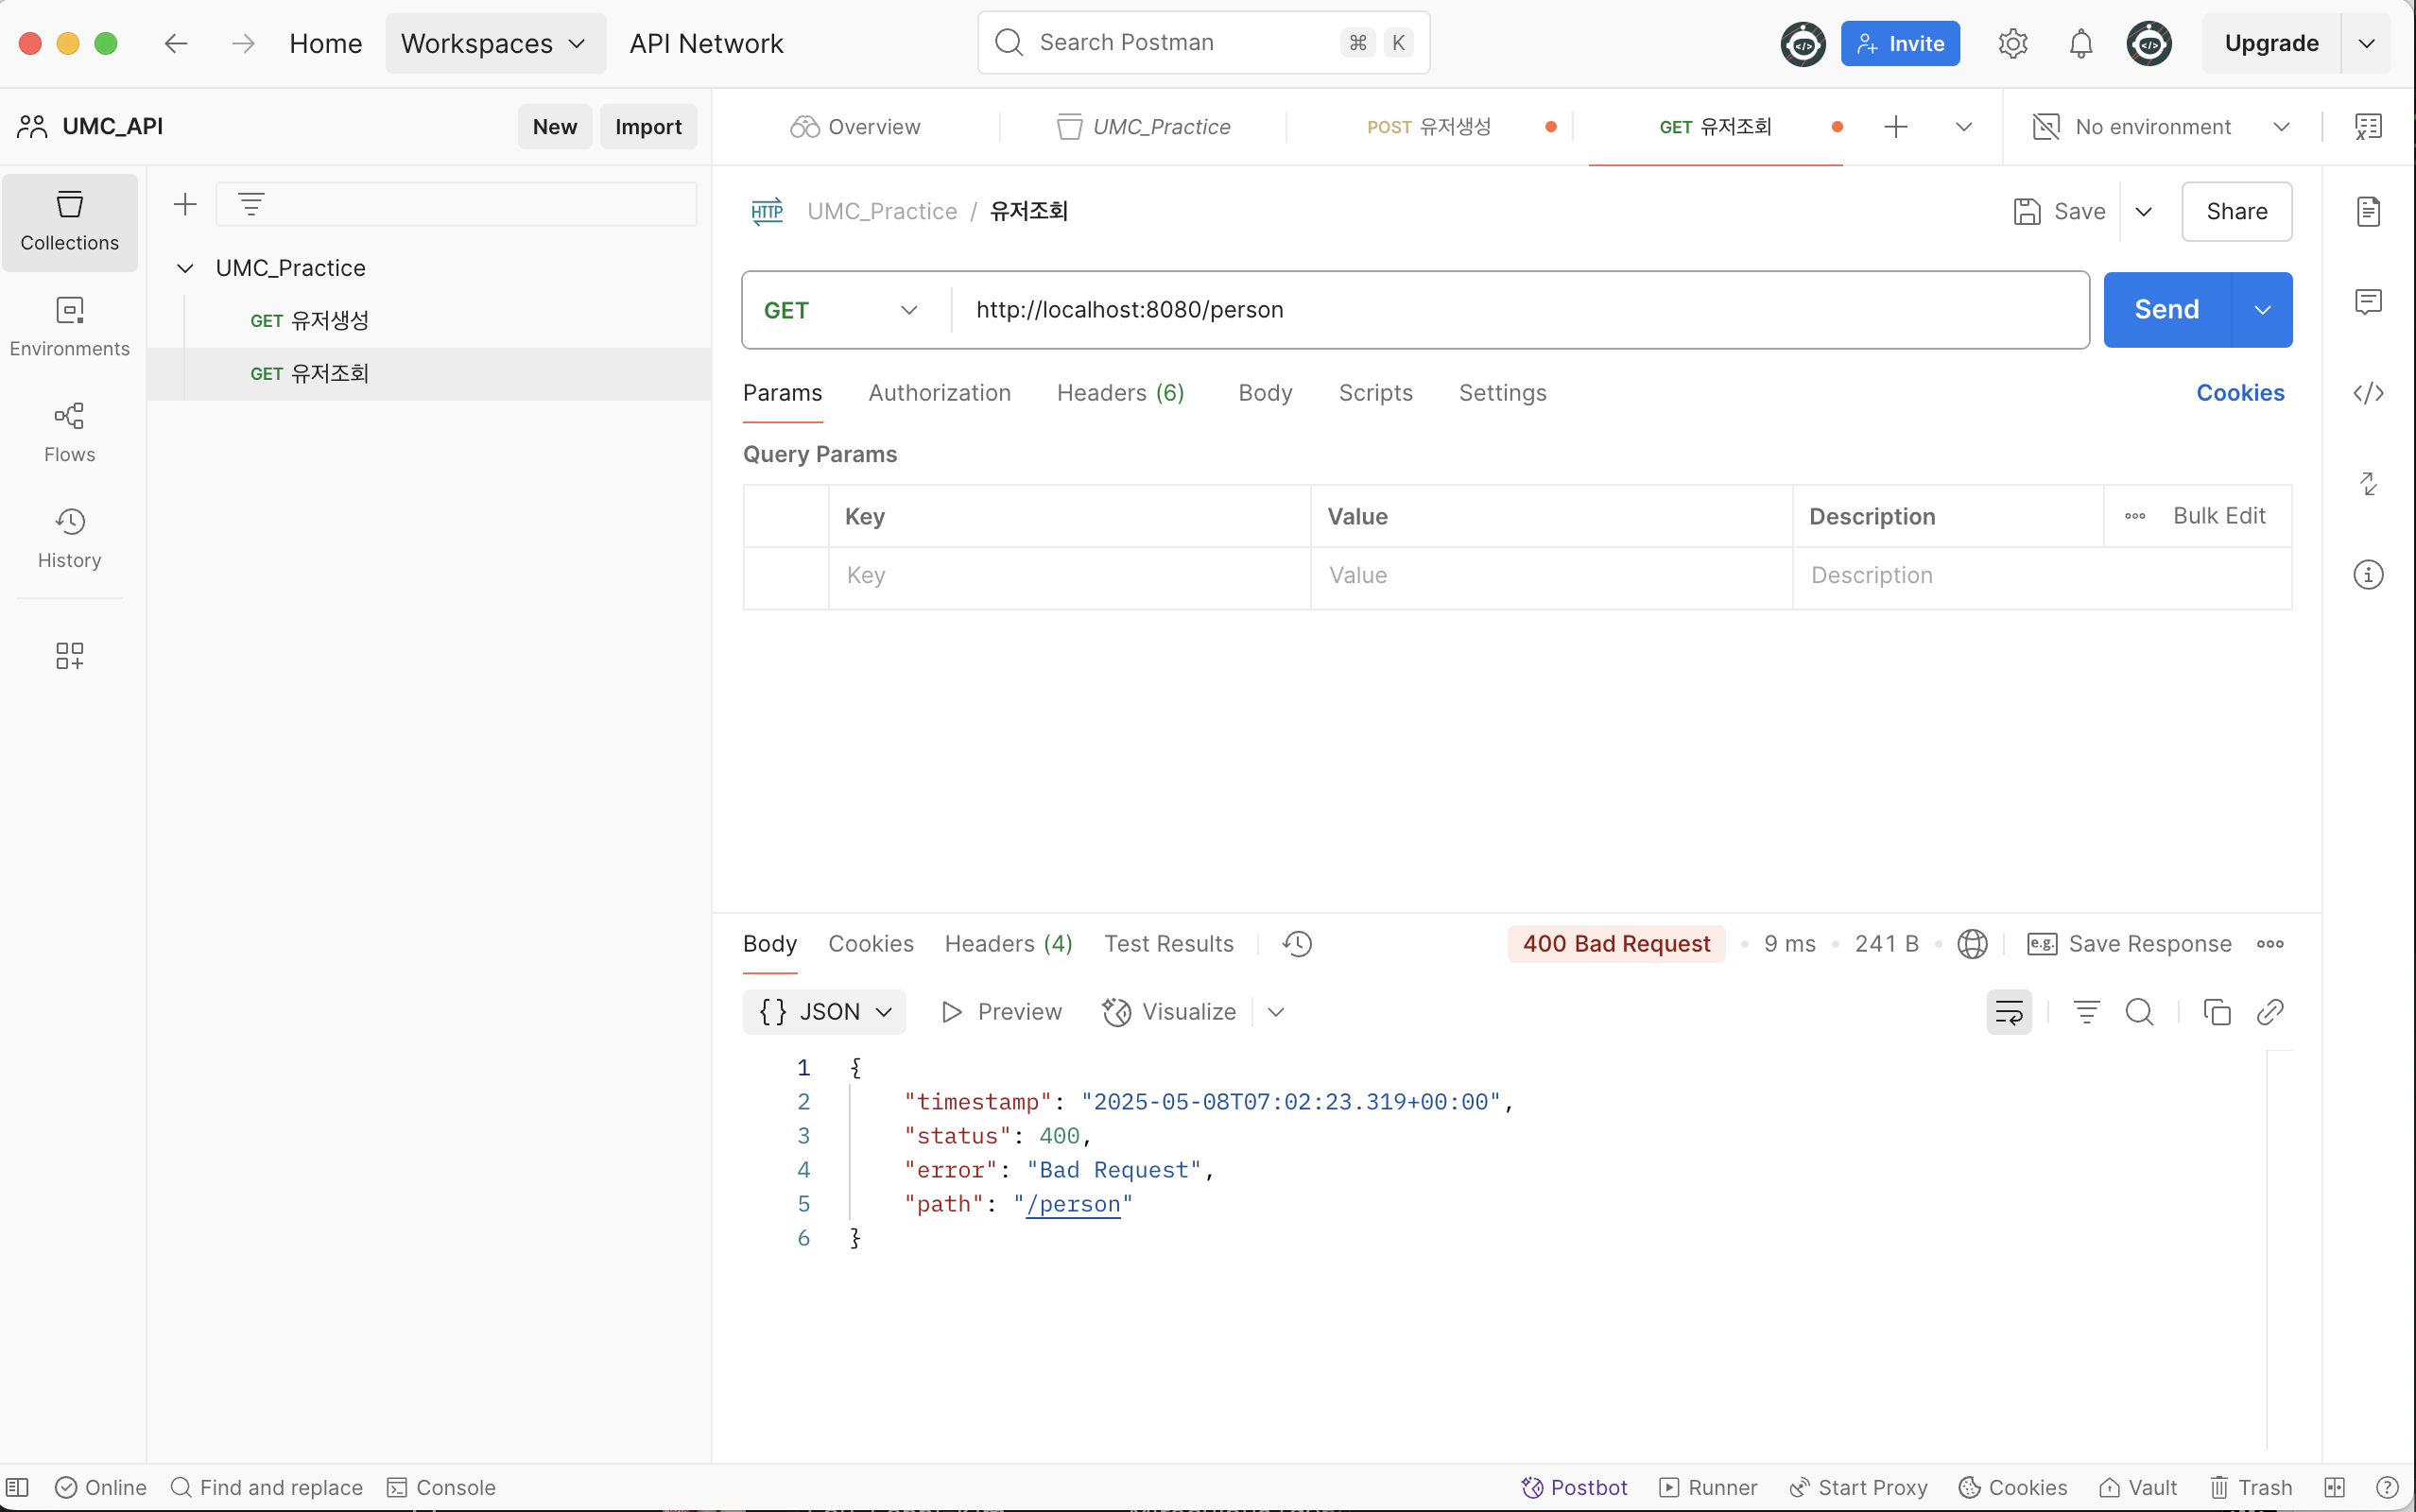Screen dimensions: 2416x1512
Task: Open the notifications bell
Action: 2081,44
